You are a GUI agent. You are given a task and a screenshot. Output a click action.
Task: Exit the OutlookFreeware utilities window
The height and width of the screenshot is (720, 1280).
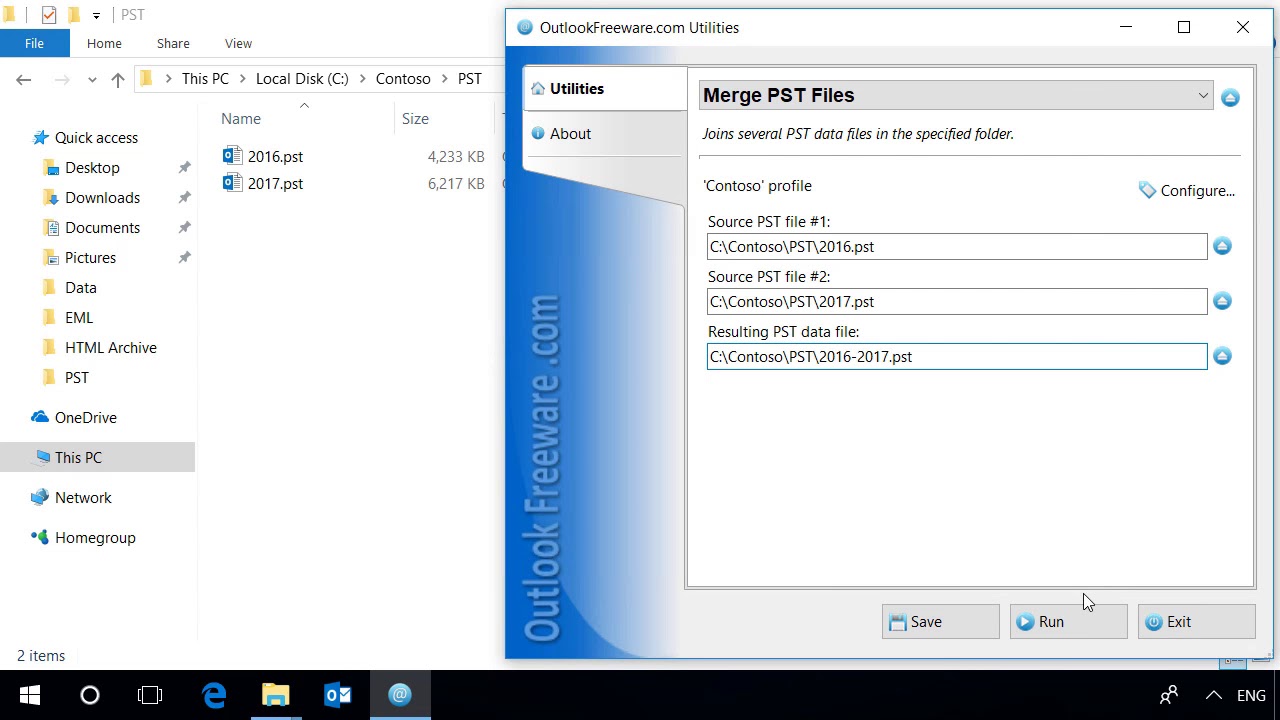1196,622
